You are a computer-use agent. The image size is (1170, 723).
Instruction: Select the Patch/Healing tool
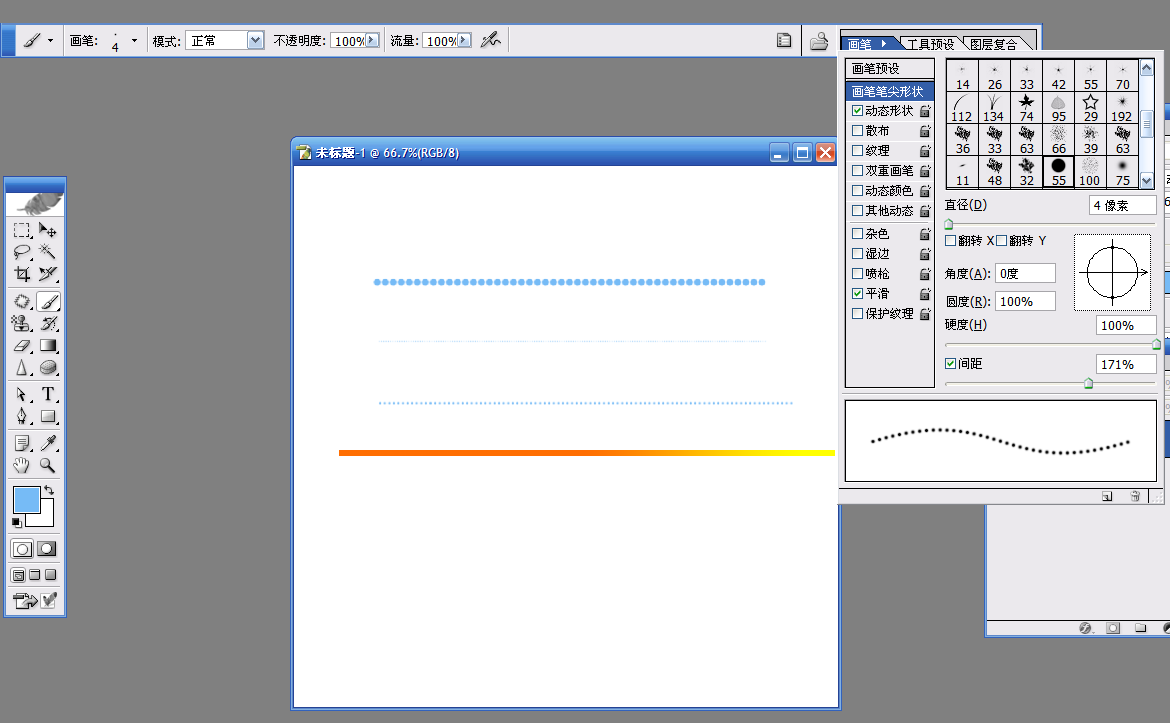tap(22, 301)
